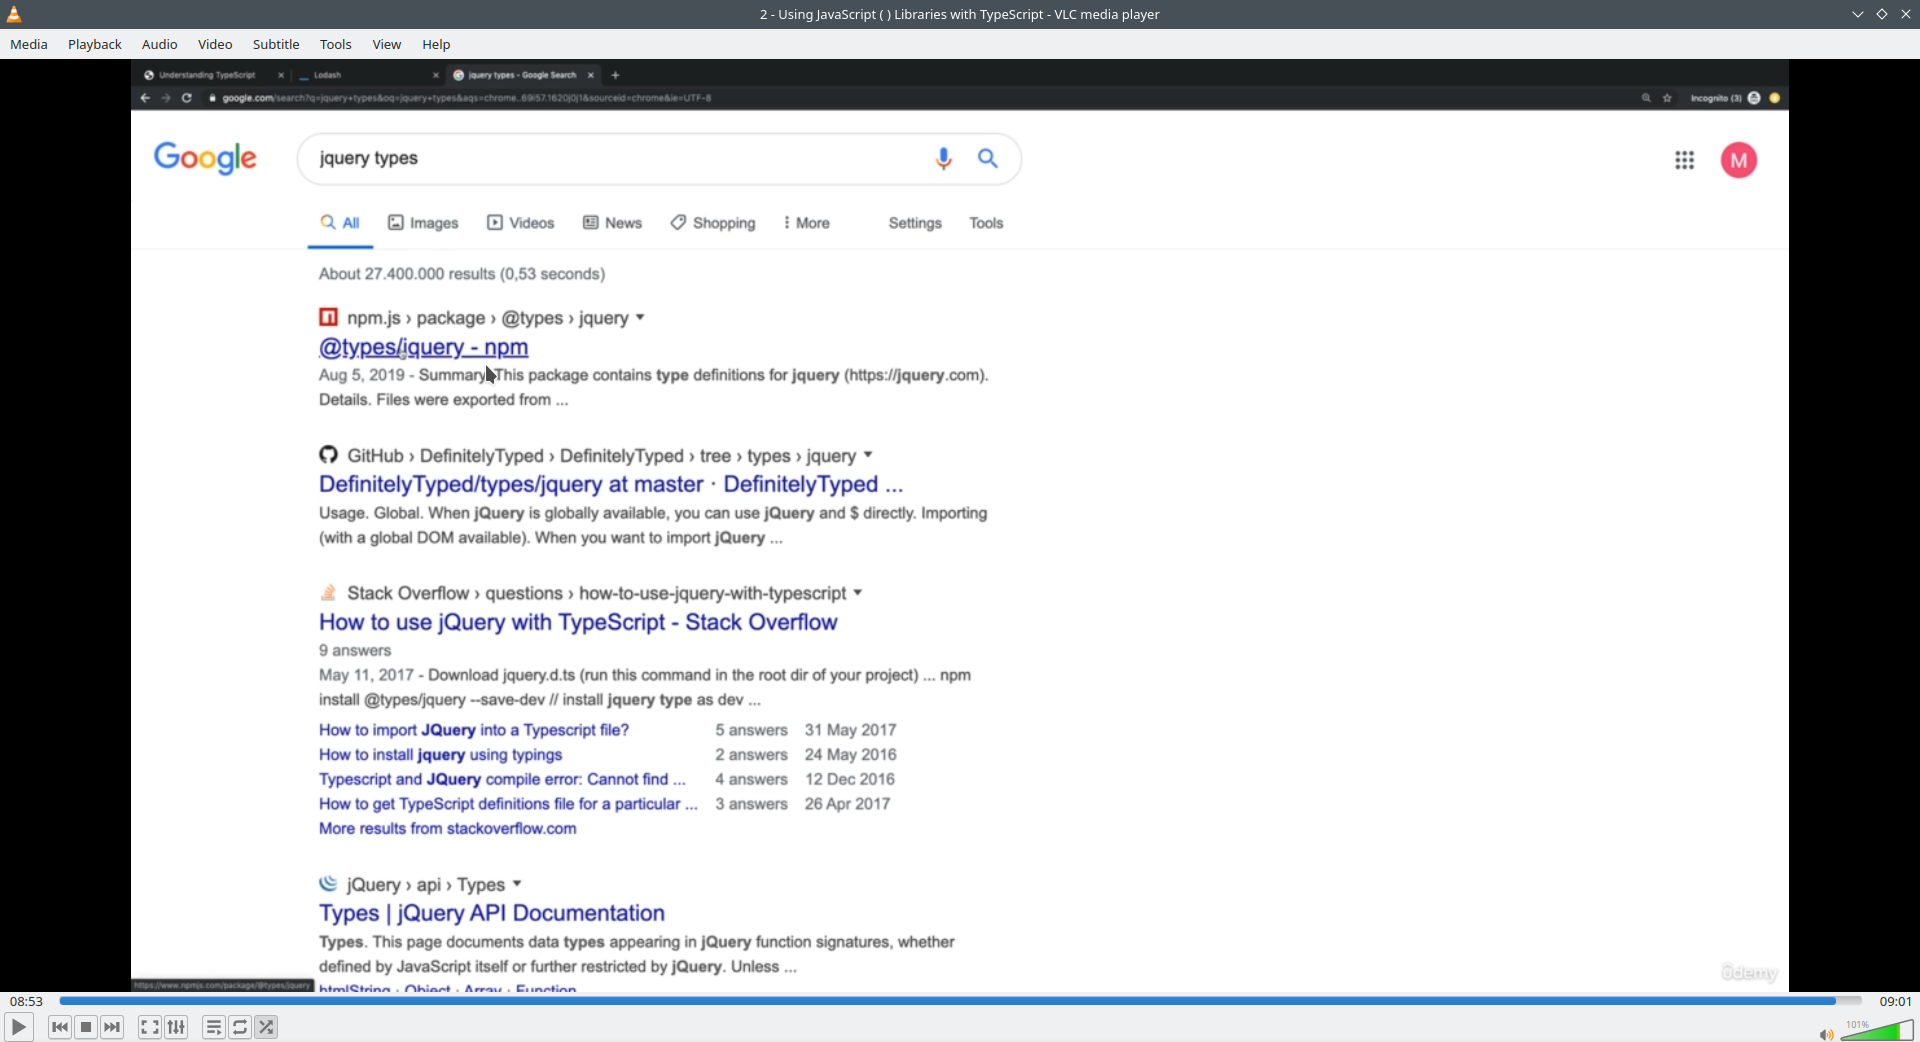Viewport: 1920px width, 1042px height.
Task: Click the total duration 09:01 label
Action: pos(1895,1001)
